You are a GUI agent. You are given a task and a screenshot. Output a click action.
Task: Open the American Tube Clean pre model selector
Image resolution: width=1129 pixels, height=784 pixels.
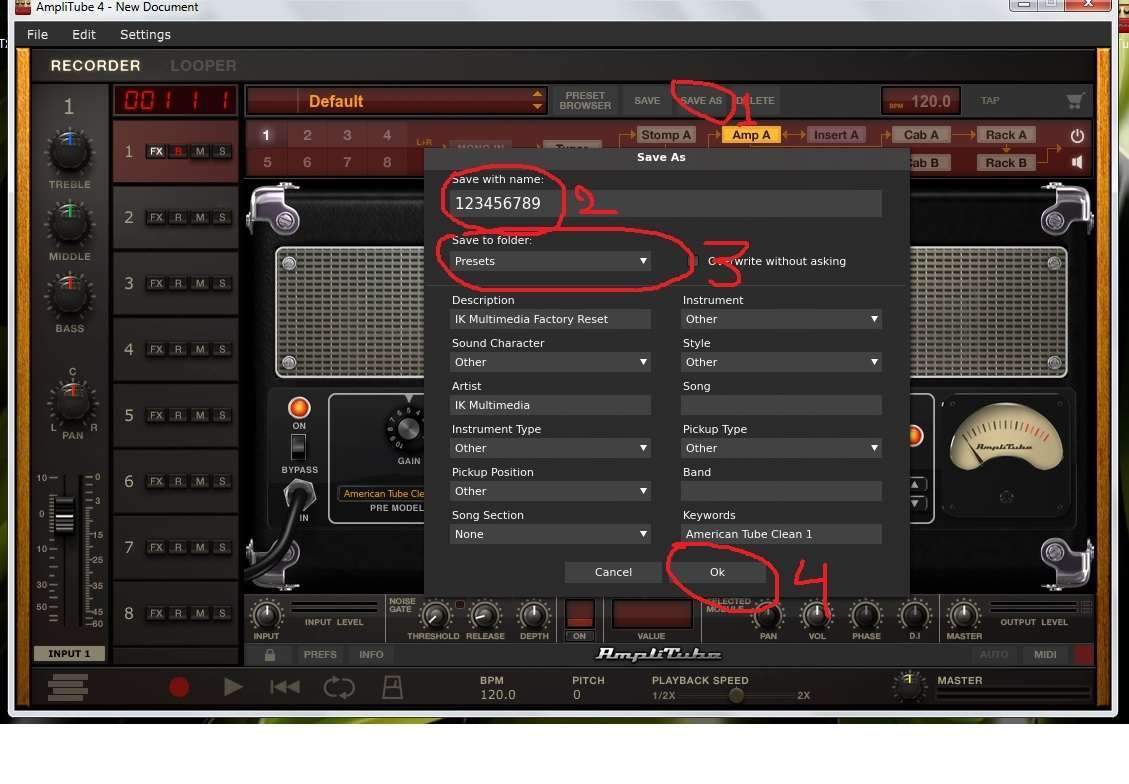point(382,494)
